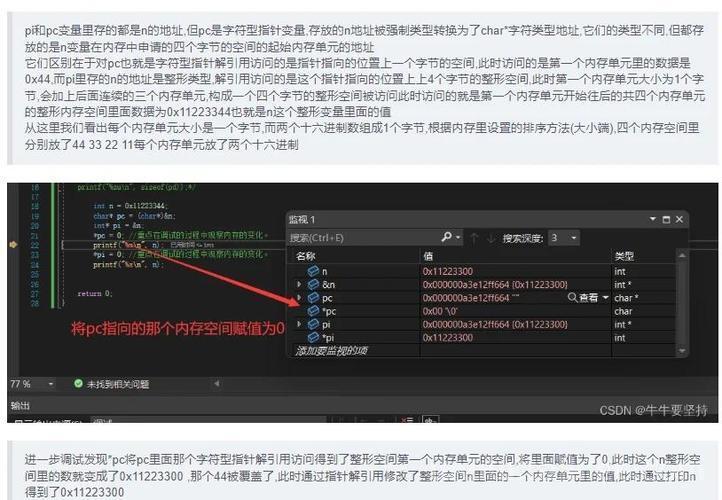
Task: Click the variable cube icon beside n
Action: (313, 271)
